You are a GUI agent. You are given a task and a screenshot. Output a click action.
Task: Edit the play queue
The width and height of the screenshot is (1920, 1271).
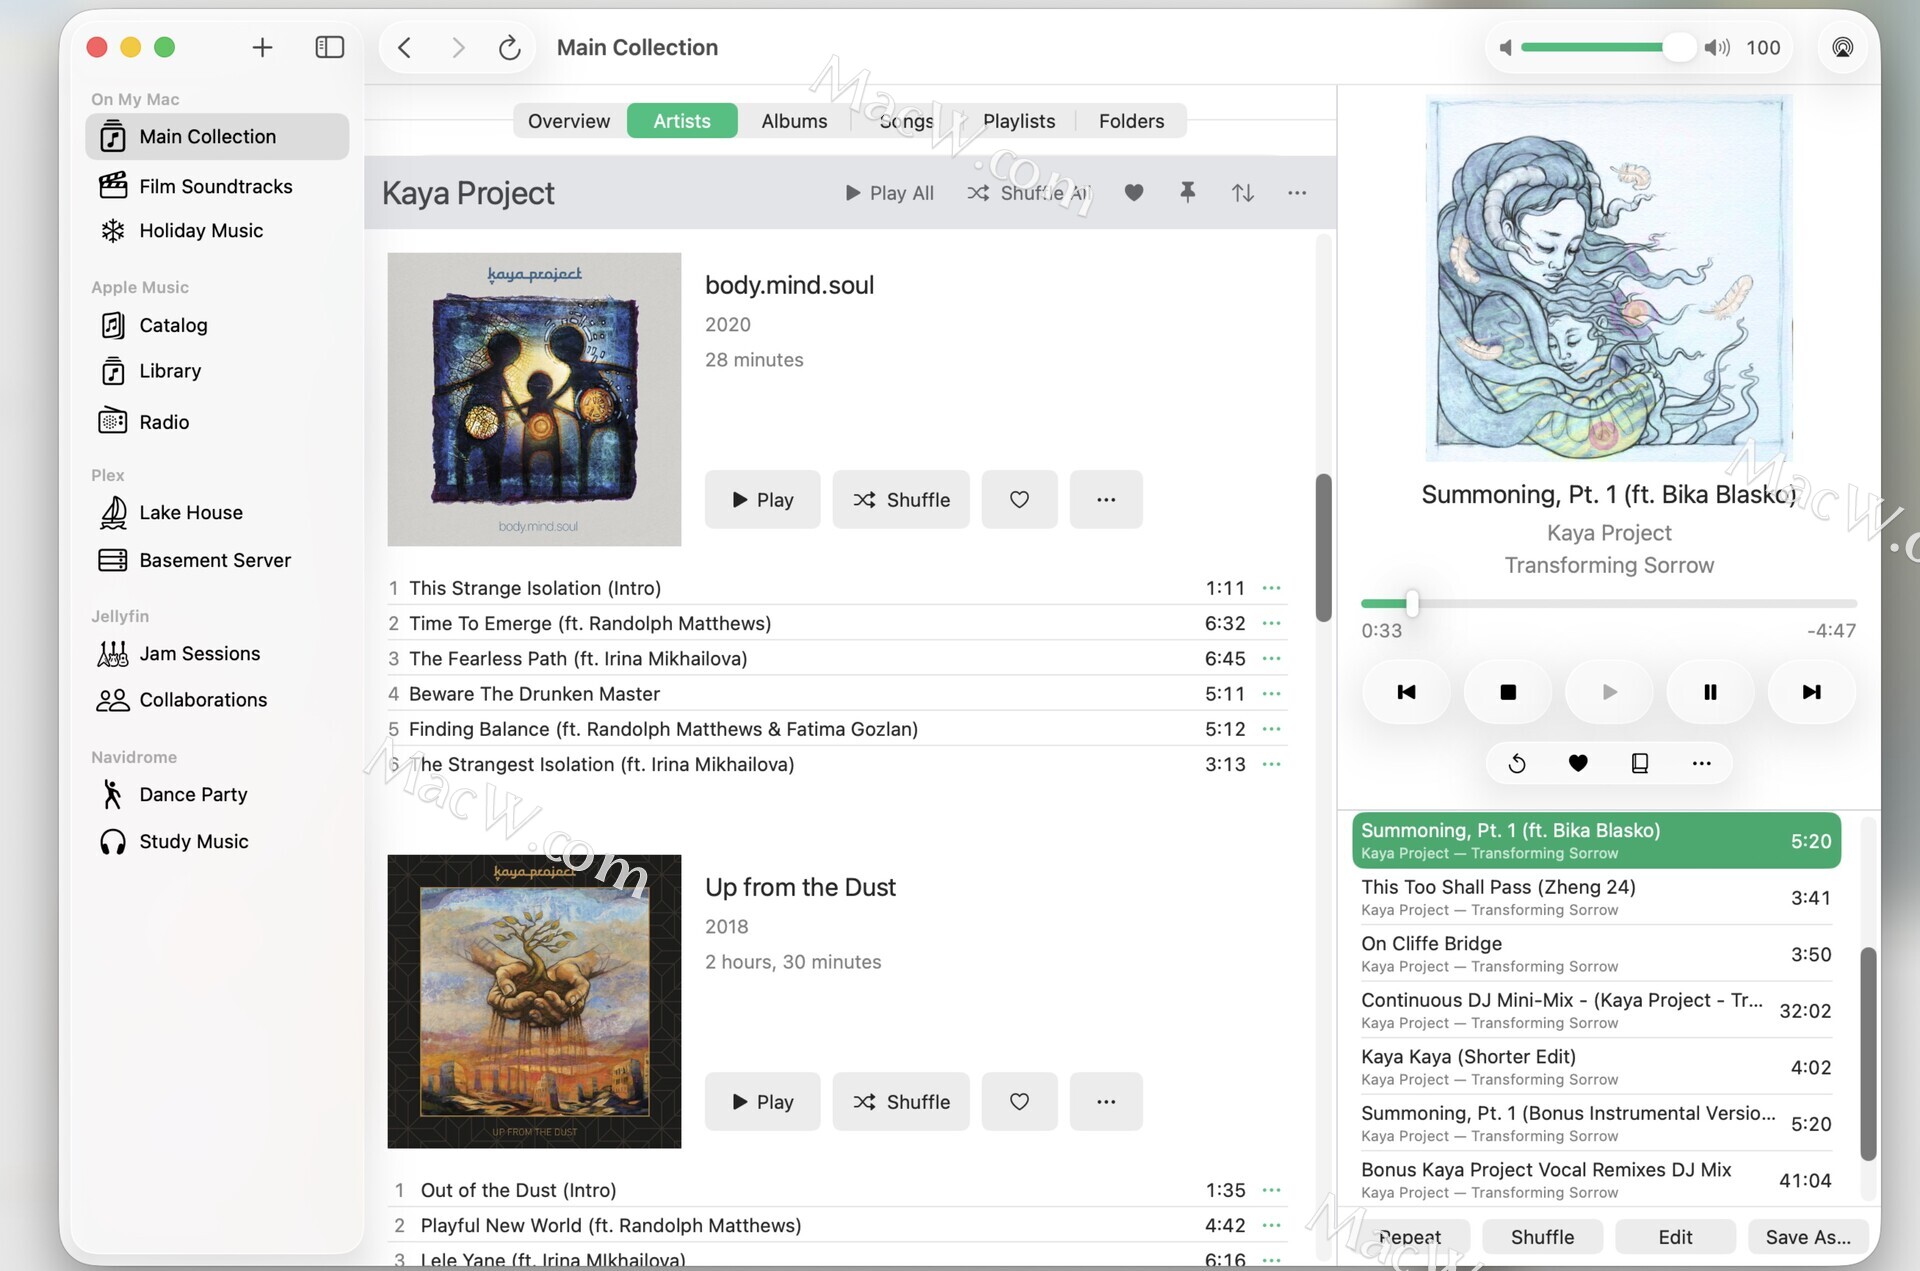1675,1237
